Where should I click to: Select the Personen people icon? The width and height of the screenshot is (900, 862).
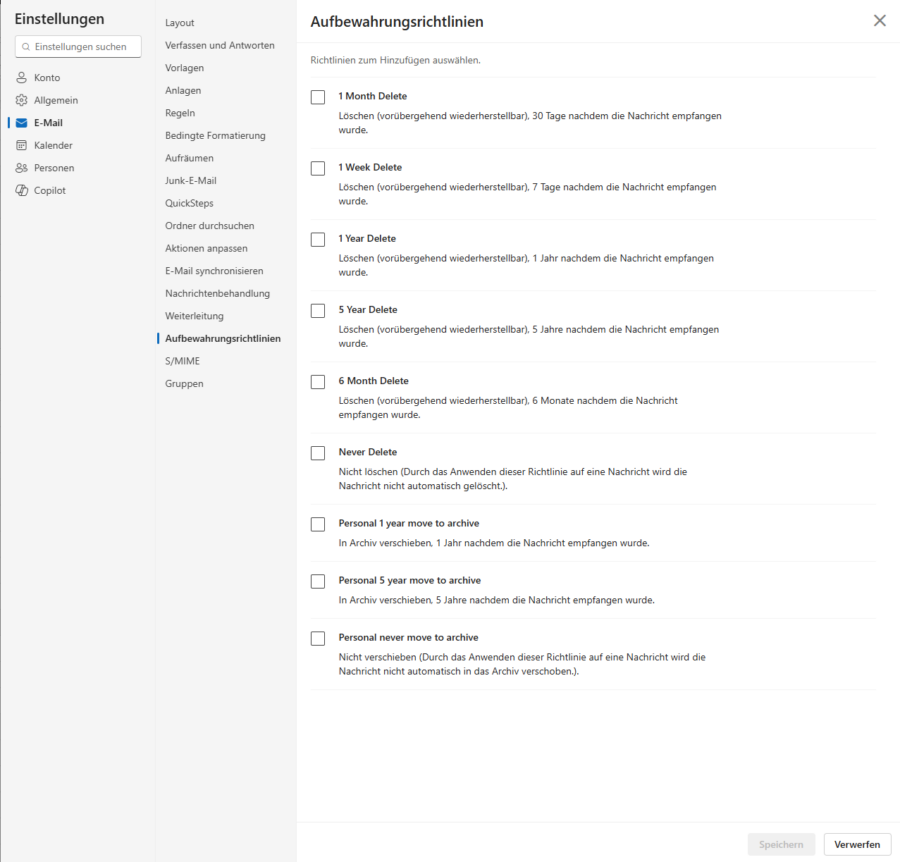20,167
